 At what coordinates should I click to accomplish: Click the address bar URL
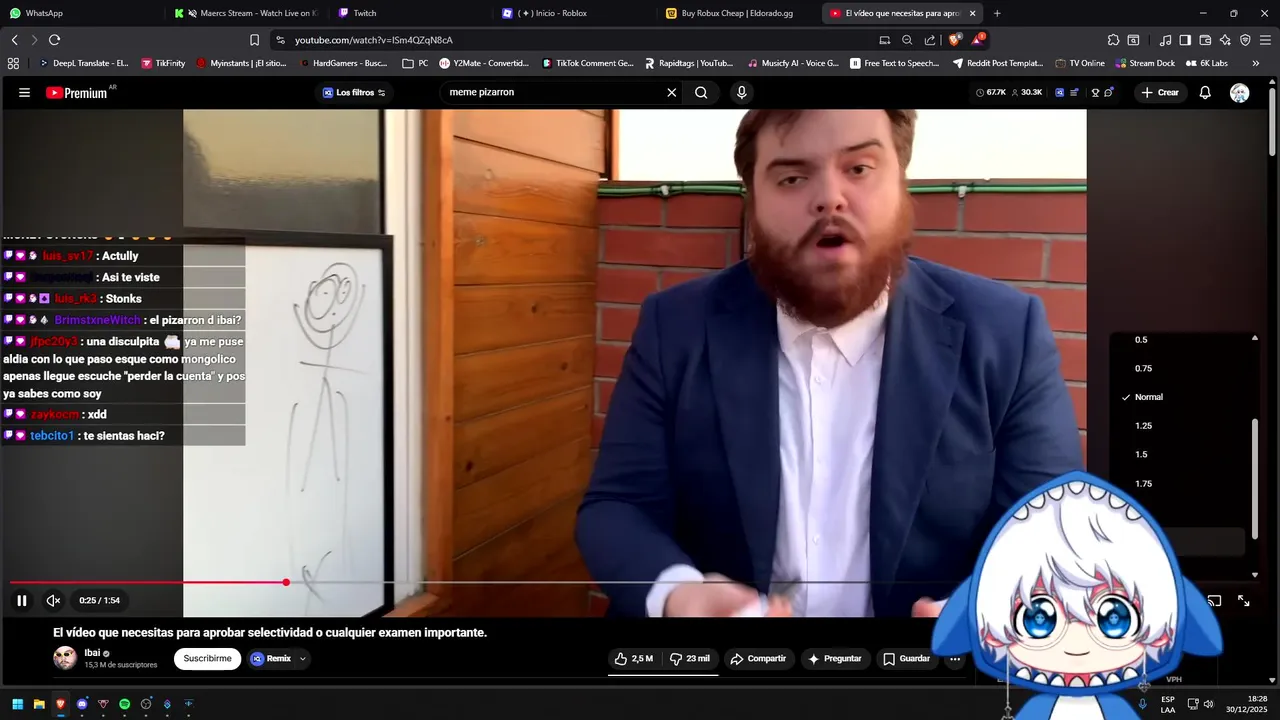(374, 40)
